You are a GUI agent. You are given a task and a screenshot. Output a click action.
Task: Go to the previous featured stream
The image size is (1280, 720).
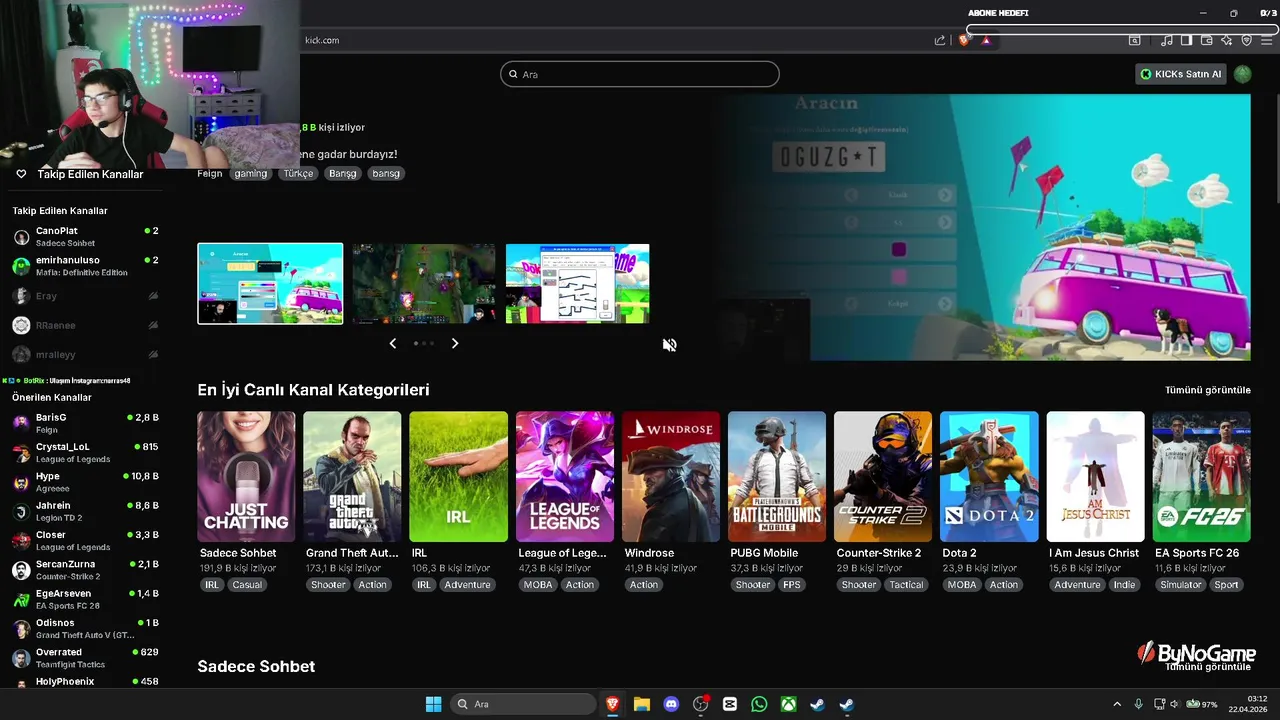[392, 343]
